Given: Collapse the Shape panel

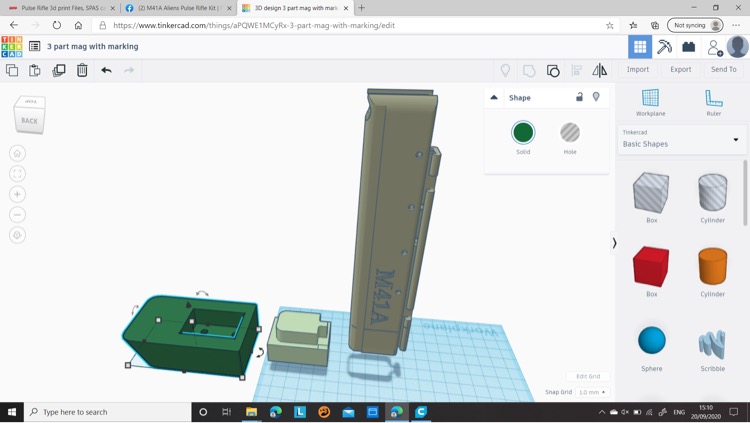Looking at the screenshot, I should click(x=494, y=98).
